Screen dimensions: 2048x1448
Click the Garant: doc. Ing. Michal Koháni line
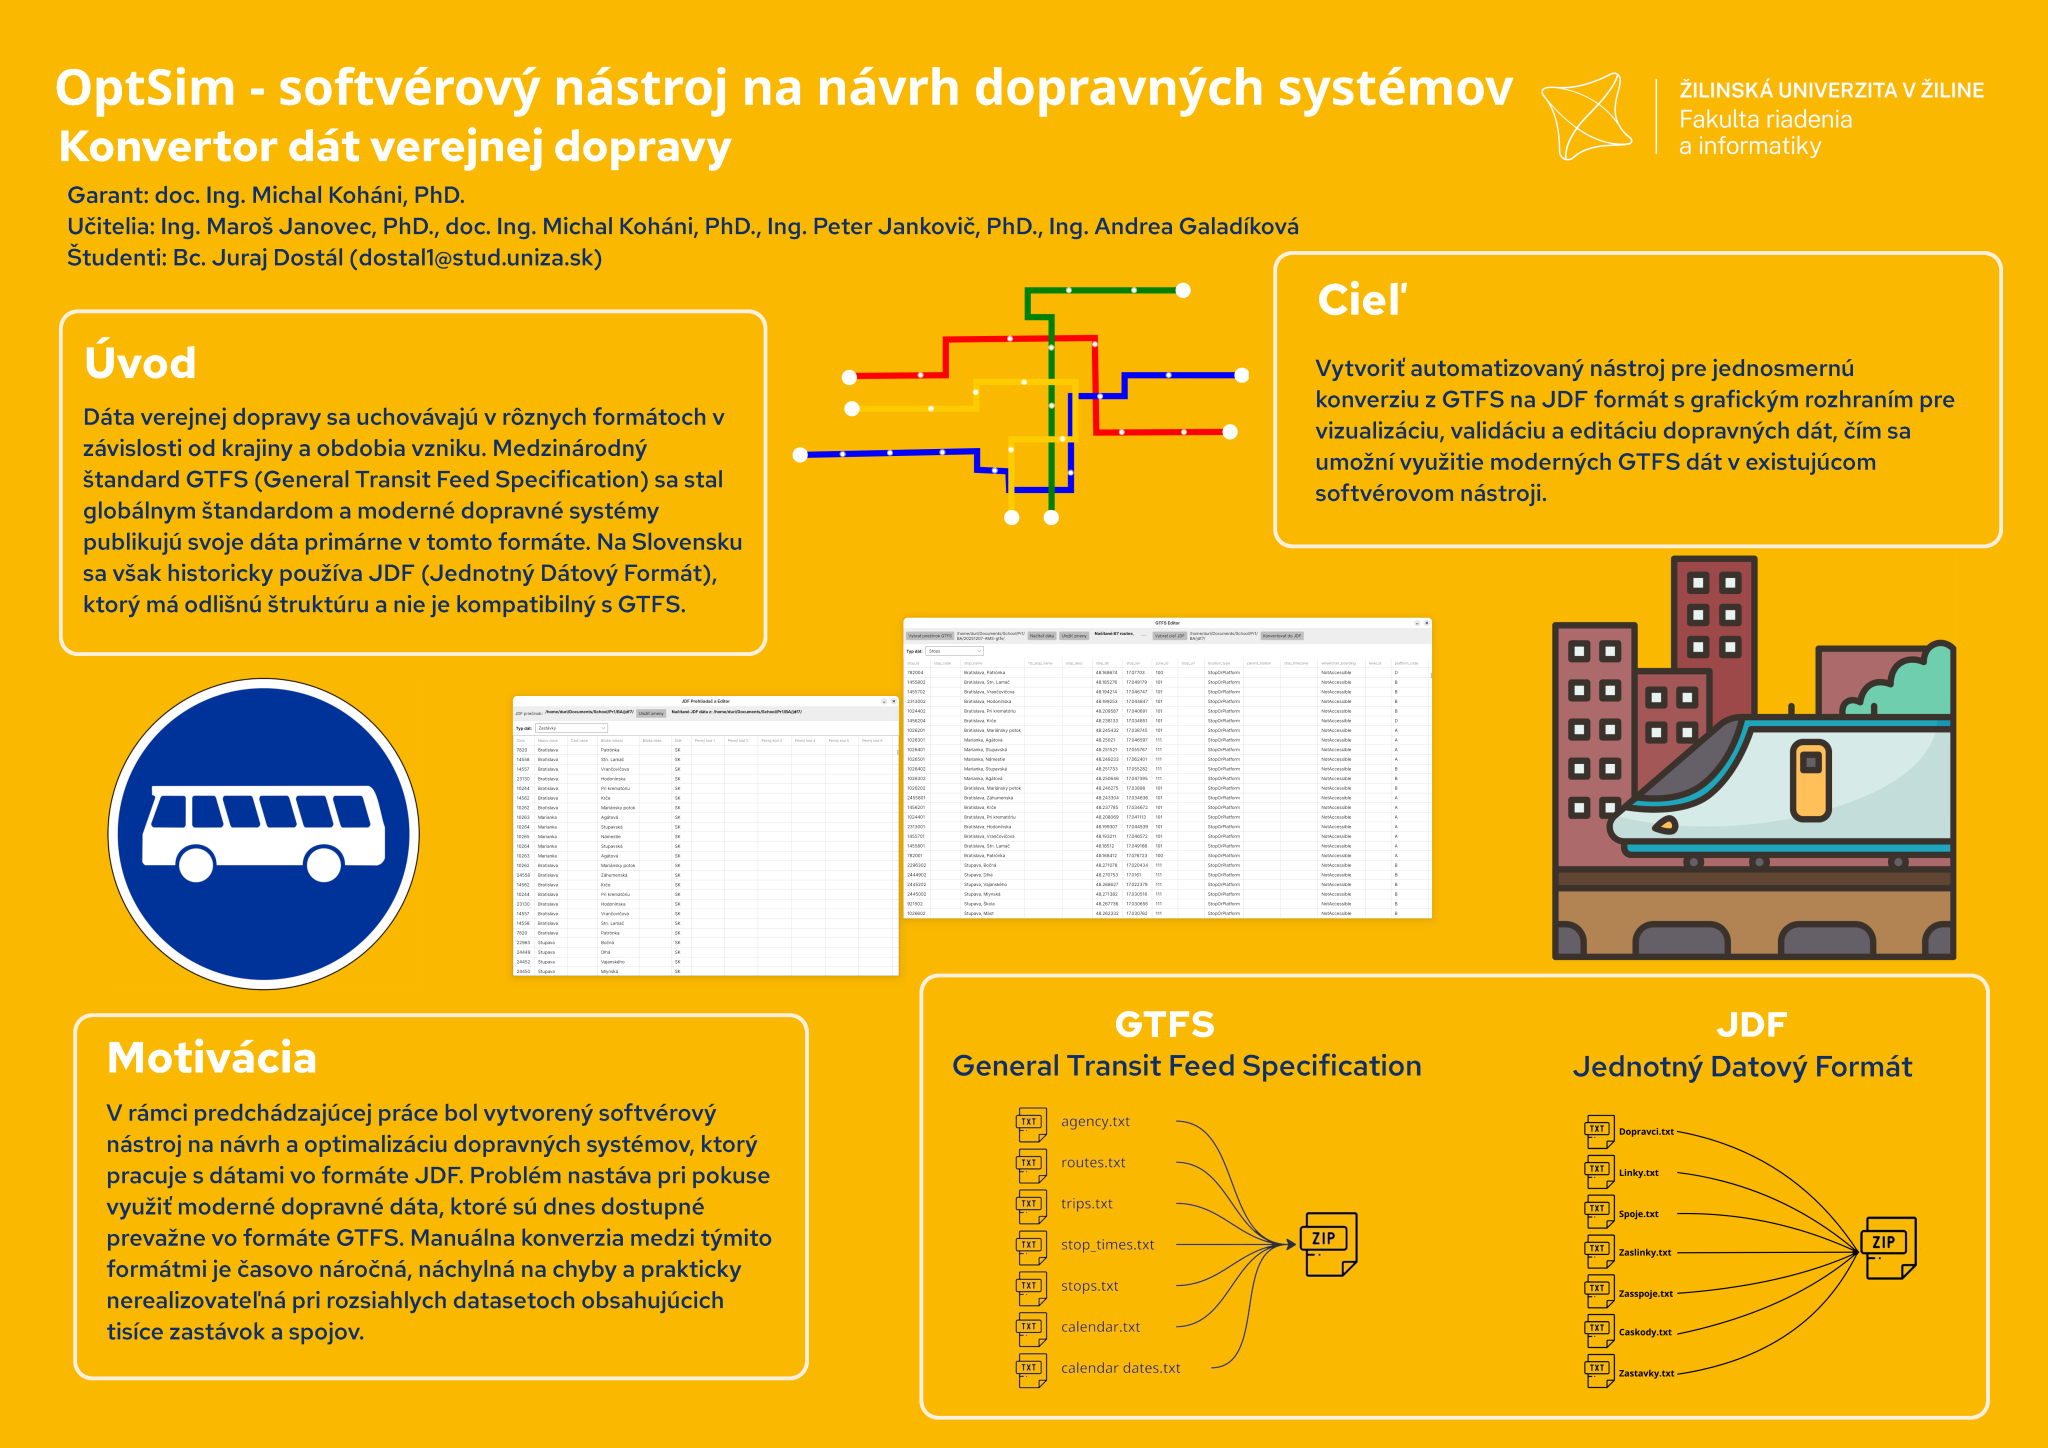(266, 195)
